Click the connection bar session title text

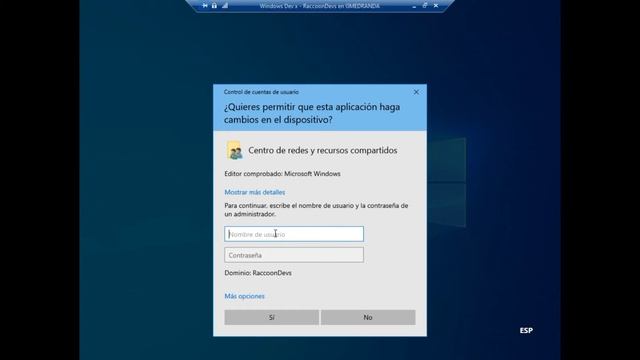click(320, 6)
